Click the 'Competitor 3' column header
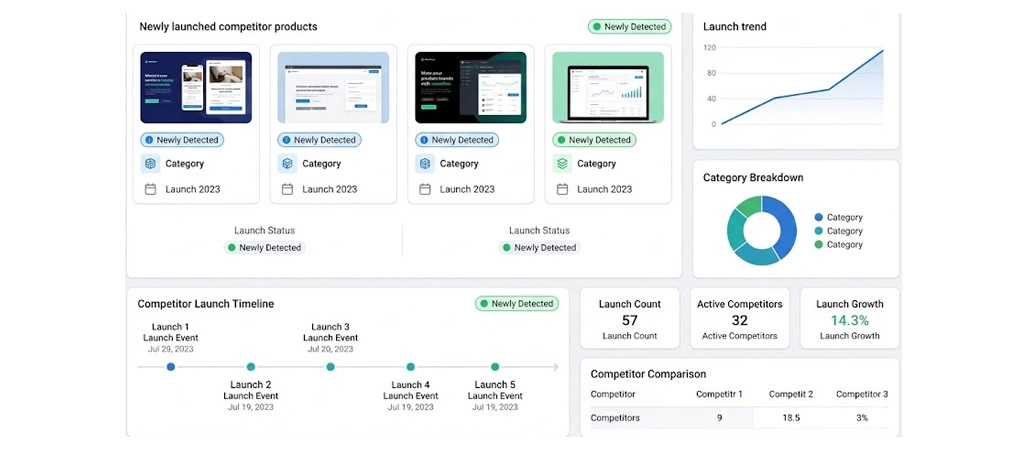1026x466 pixels. click(862, 394)
